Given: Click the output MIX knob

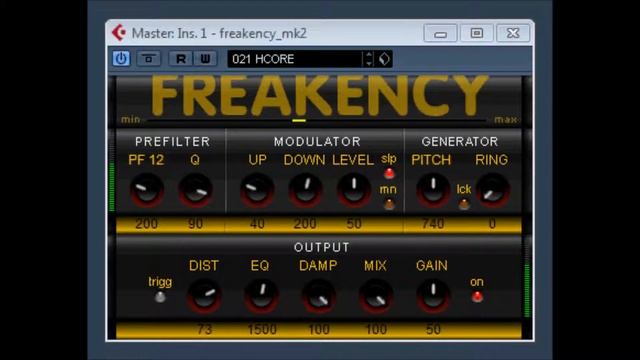Looking at the screenshot, I should [x=376, y=296].
